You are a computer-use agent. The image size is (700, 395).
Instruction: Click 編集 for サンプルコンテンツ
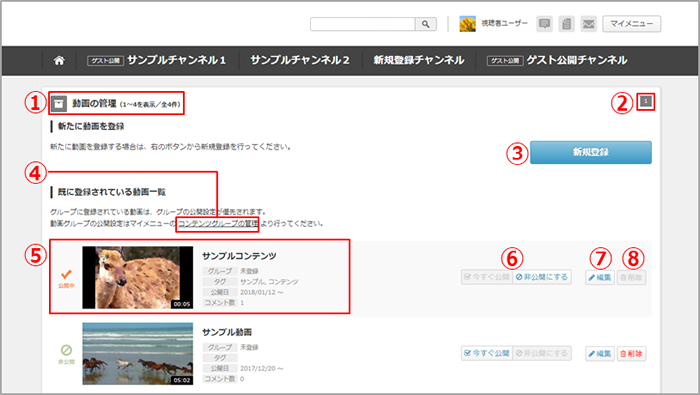pyautogui.click(x=600, y=278)
